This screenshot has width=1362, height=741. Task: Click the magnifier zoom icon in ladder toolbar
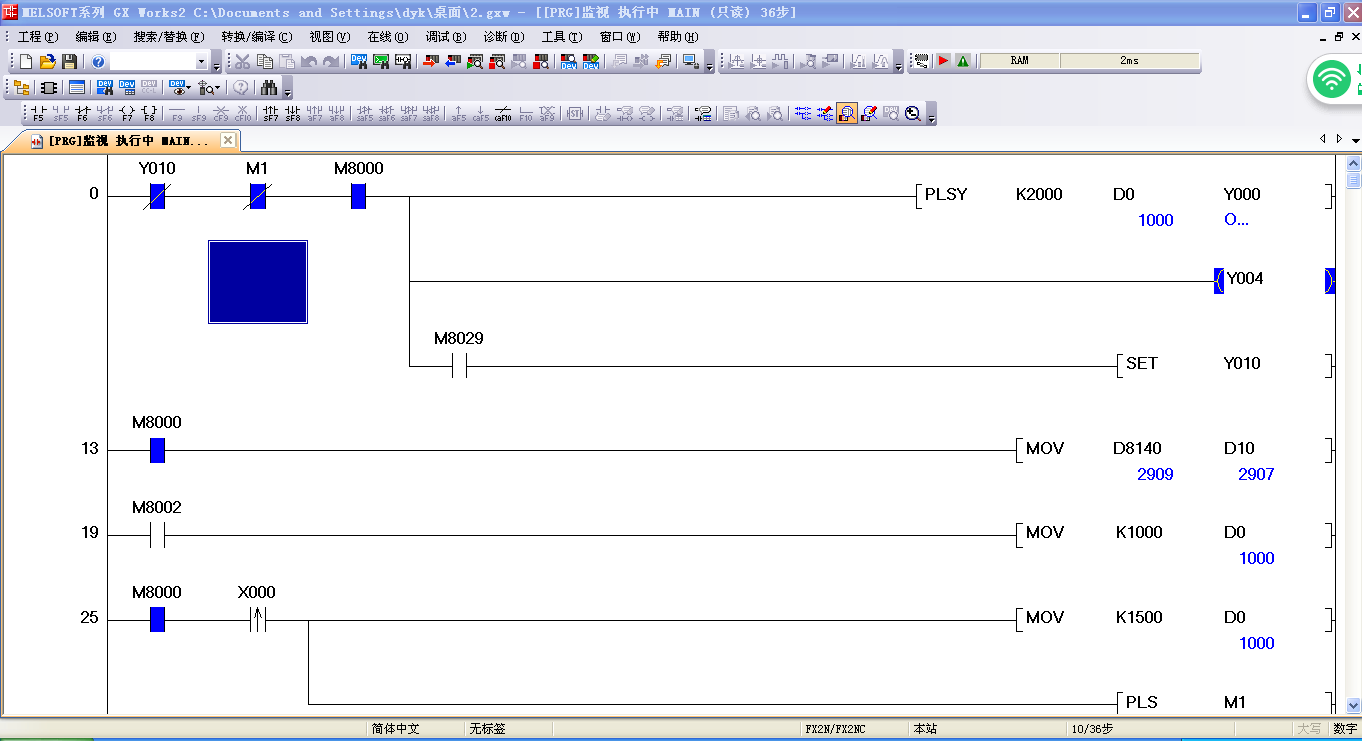[913, 114]
